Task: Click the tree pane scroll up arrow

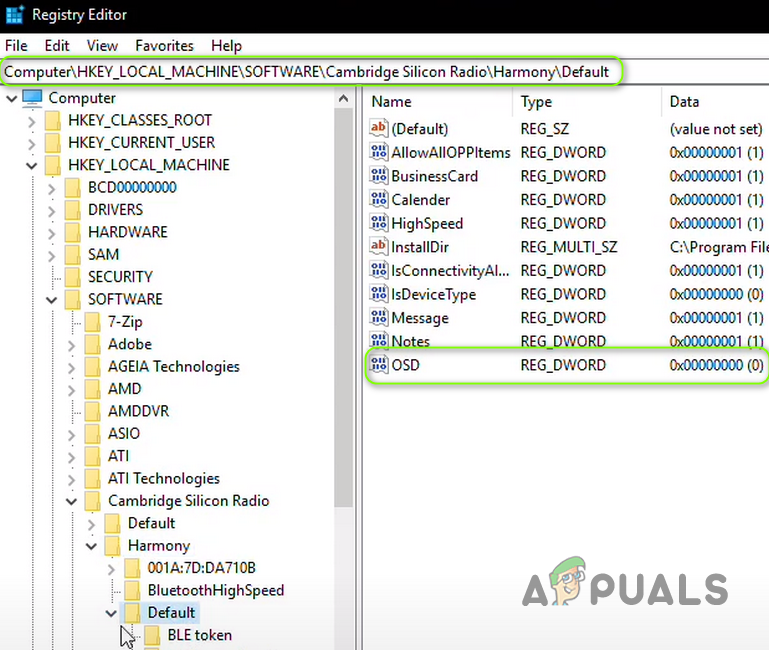Action: [344, 99]
